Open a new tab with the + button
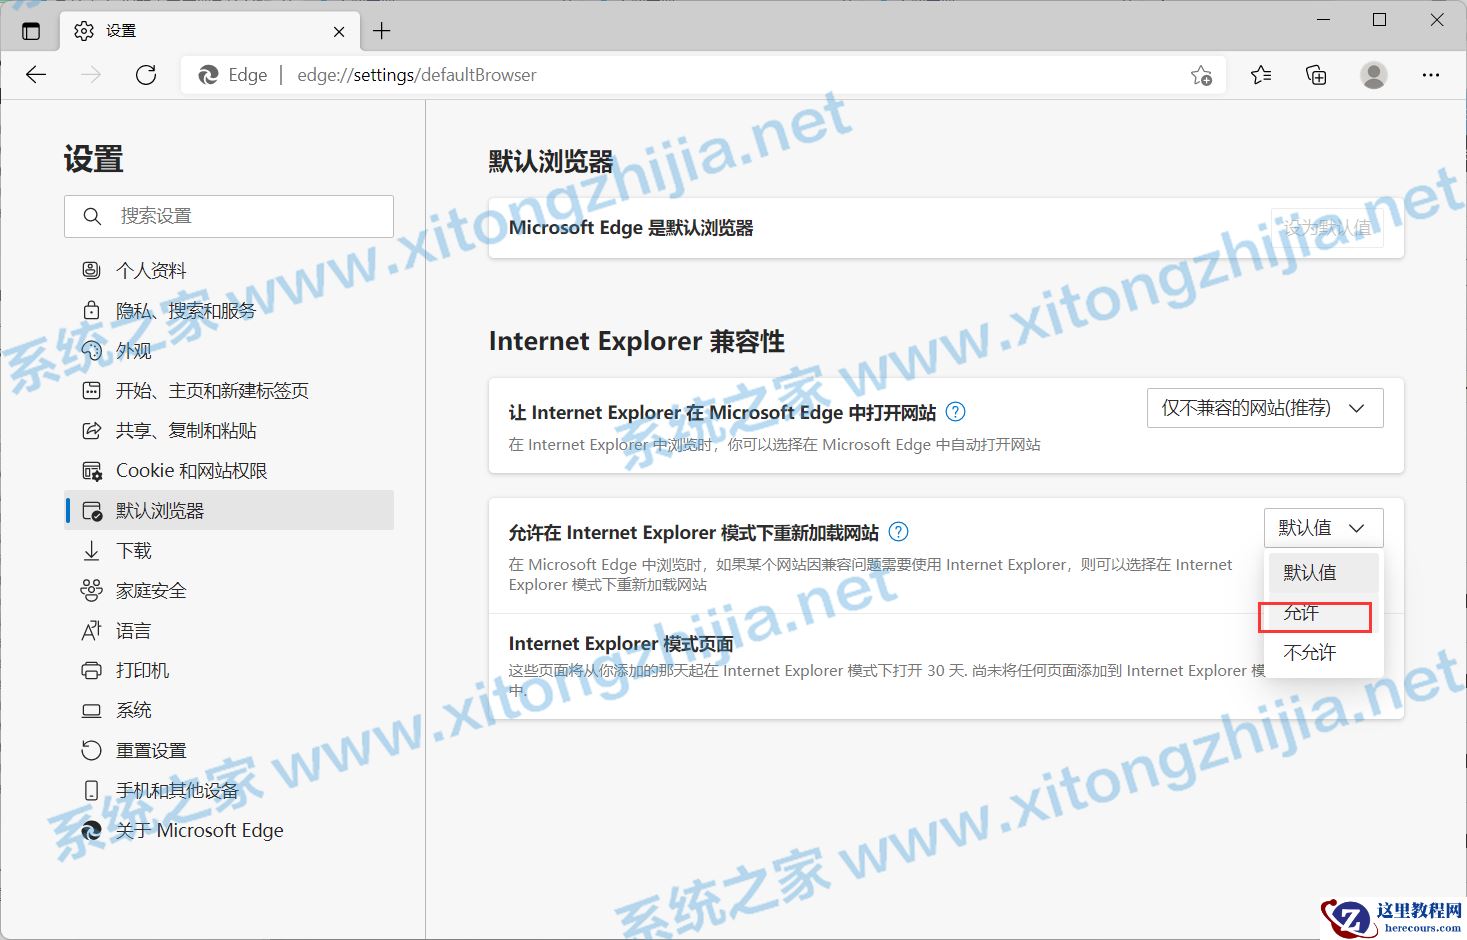This screenshot has width=1467, height=940. click(x=381, y=30)
